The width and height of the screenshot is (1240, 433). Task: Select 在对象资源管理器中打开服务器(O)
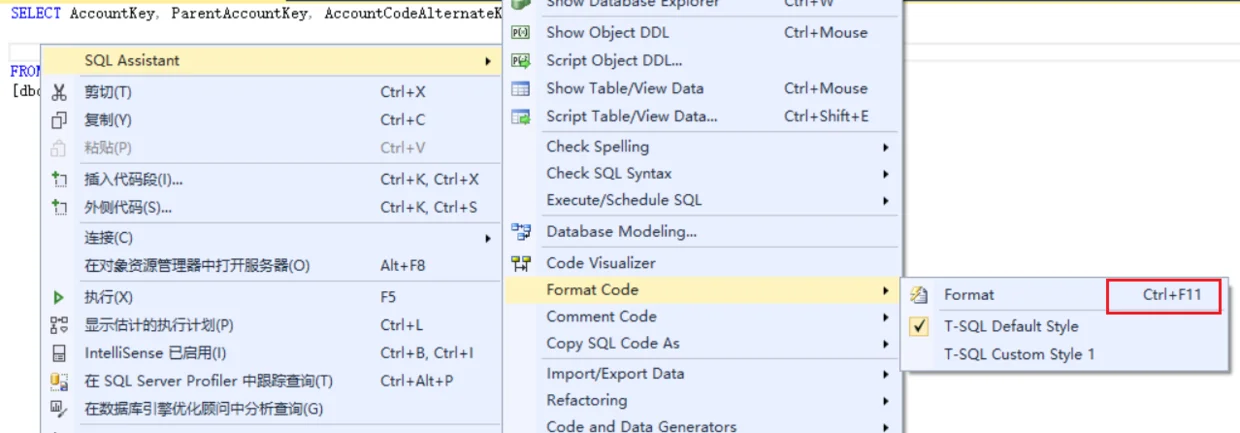point(271,266)
